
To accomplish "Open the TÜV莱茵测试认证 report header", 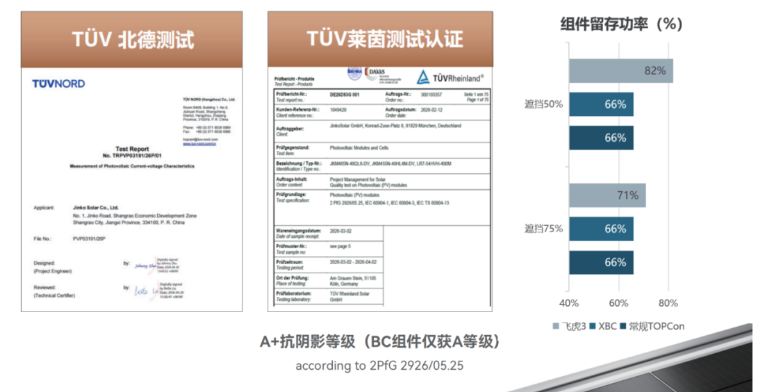I will point(380,39).
